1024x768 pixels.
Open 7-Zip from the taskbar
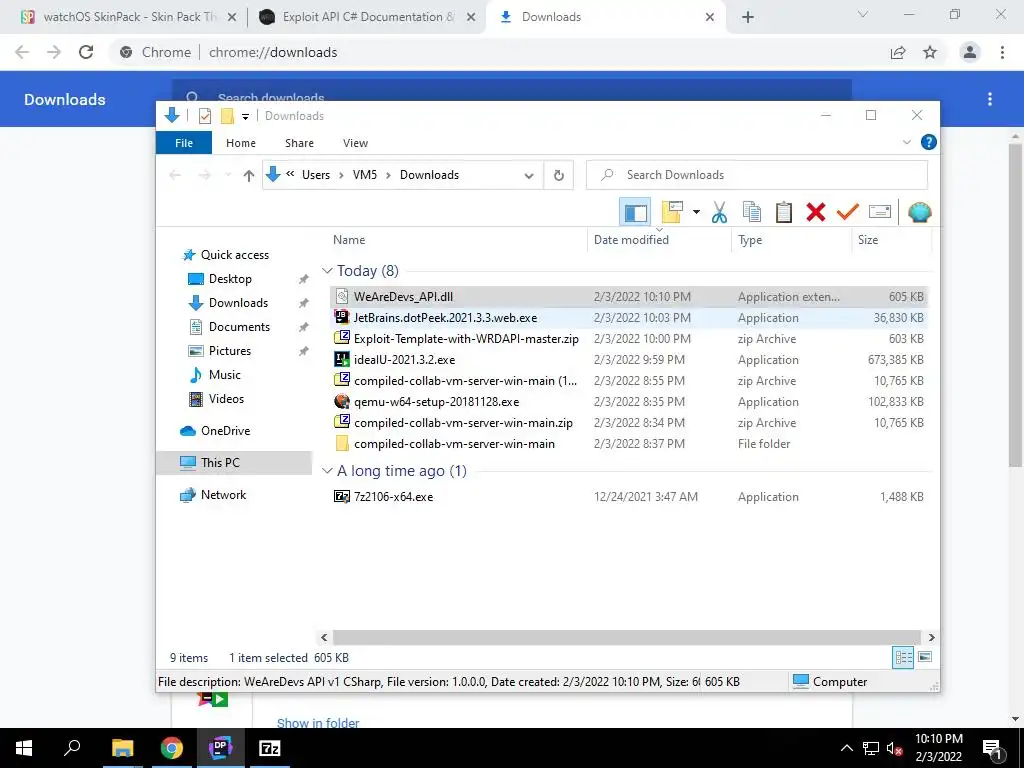tap(269, 748)
